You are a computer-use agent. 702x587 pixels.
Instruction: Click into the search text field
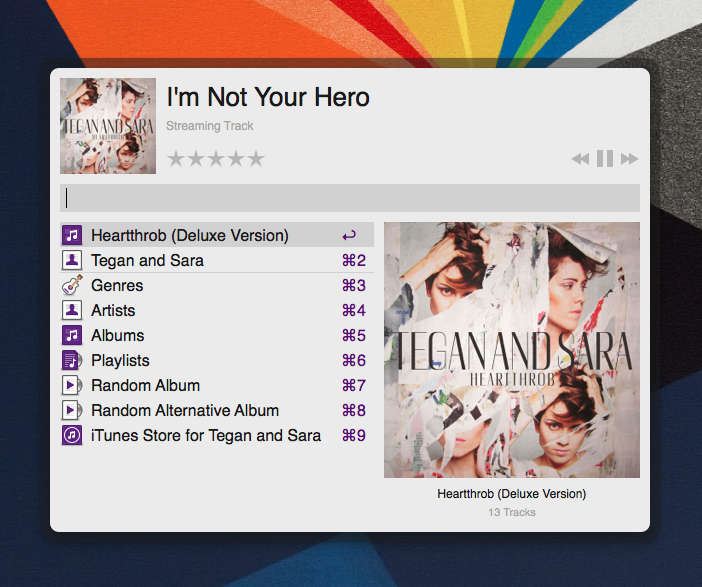350,198
